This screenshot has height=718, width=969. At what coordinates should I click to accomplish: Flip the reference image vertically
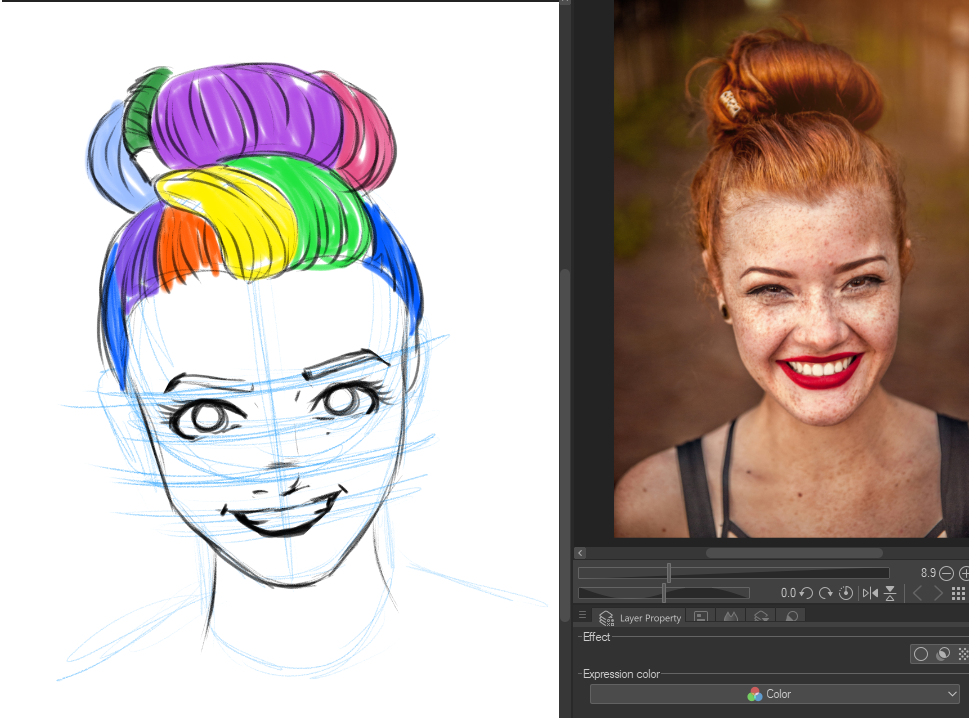click(x=890, y=593)
